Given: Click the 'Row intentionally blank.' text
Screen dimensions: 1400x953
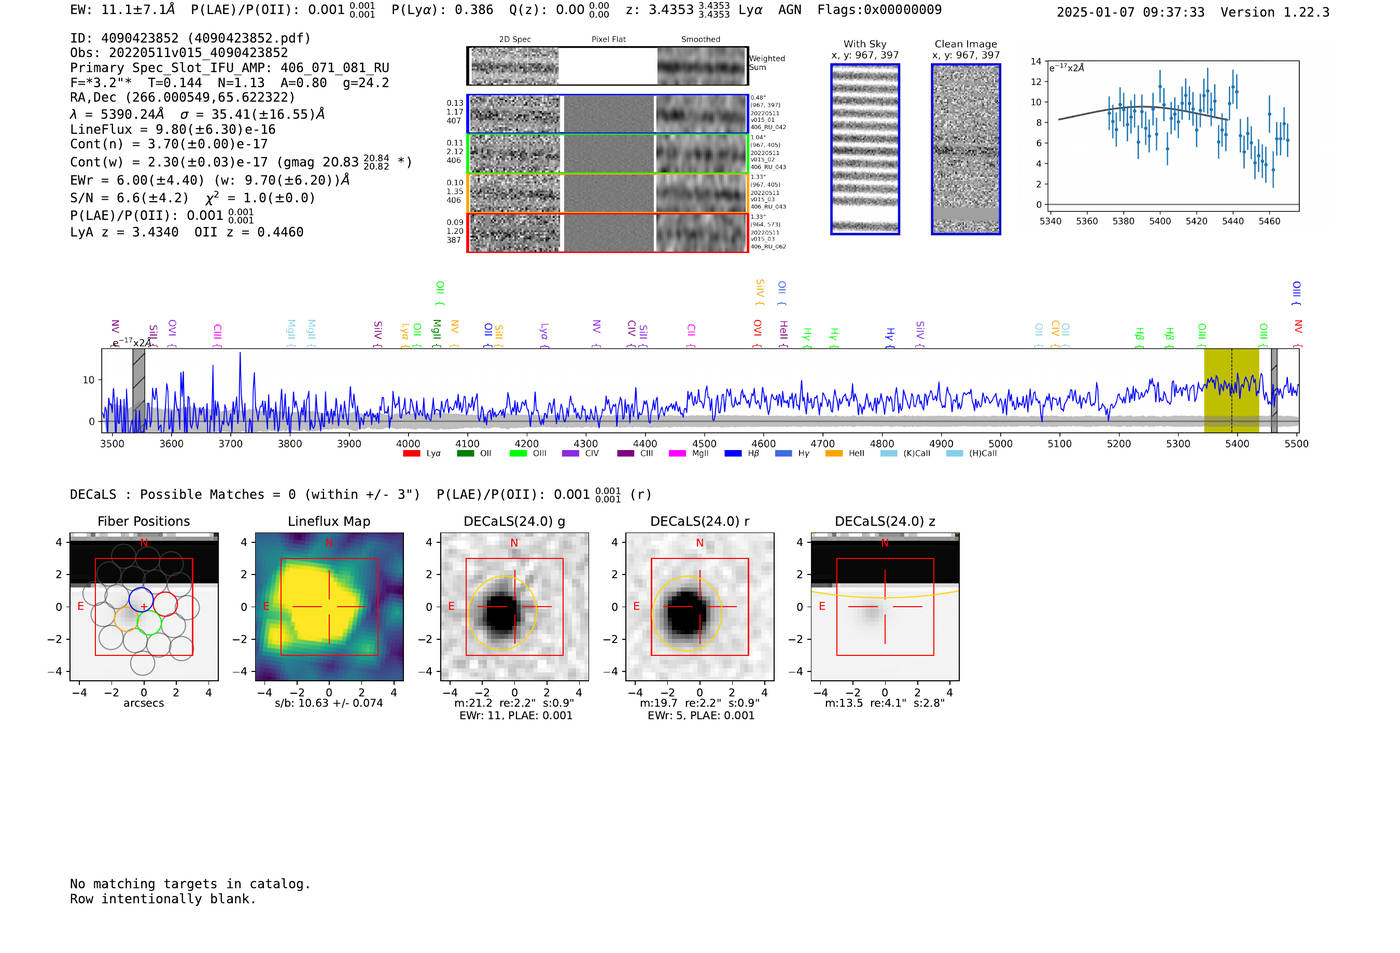Looking at the screenshot, I should (163, 899).
